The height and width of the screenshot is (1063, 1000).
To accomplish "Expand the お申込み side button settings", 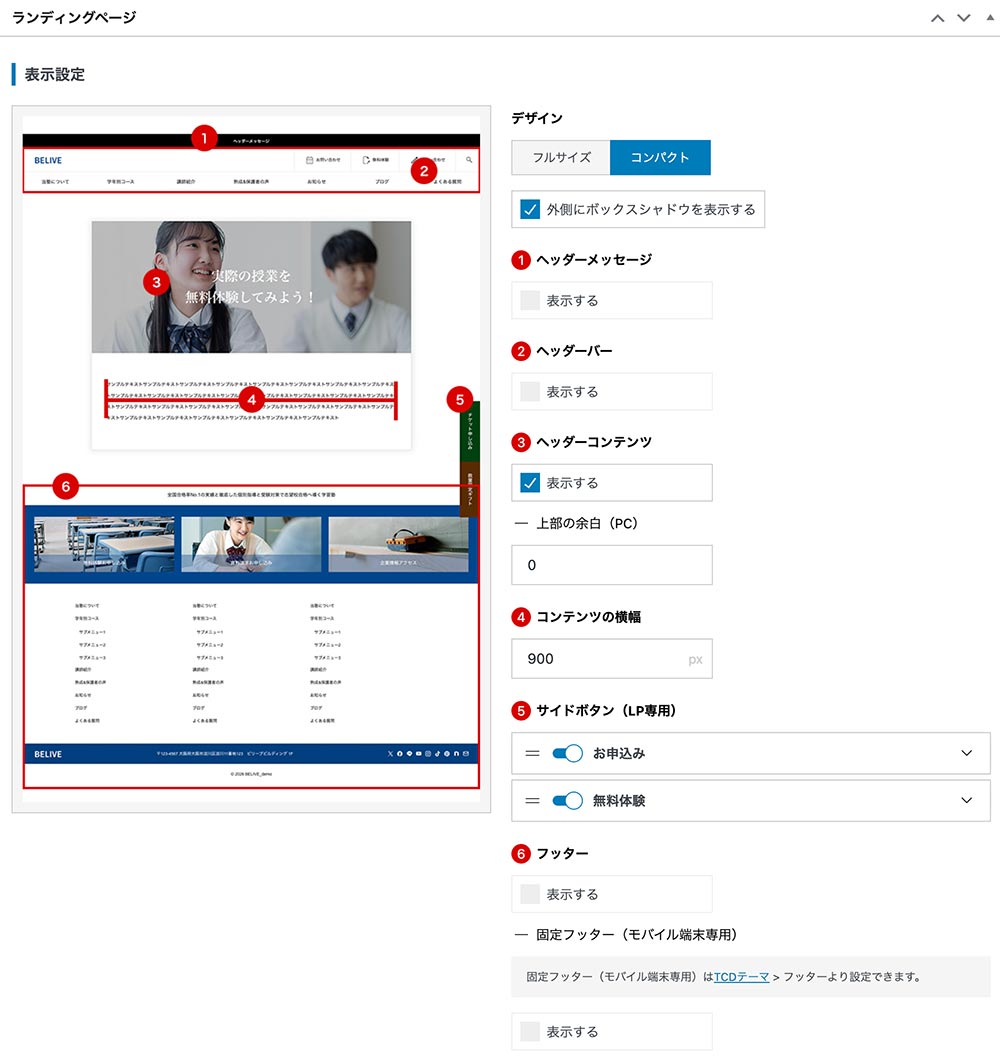I will coord(966,753).
